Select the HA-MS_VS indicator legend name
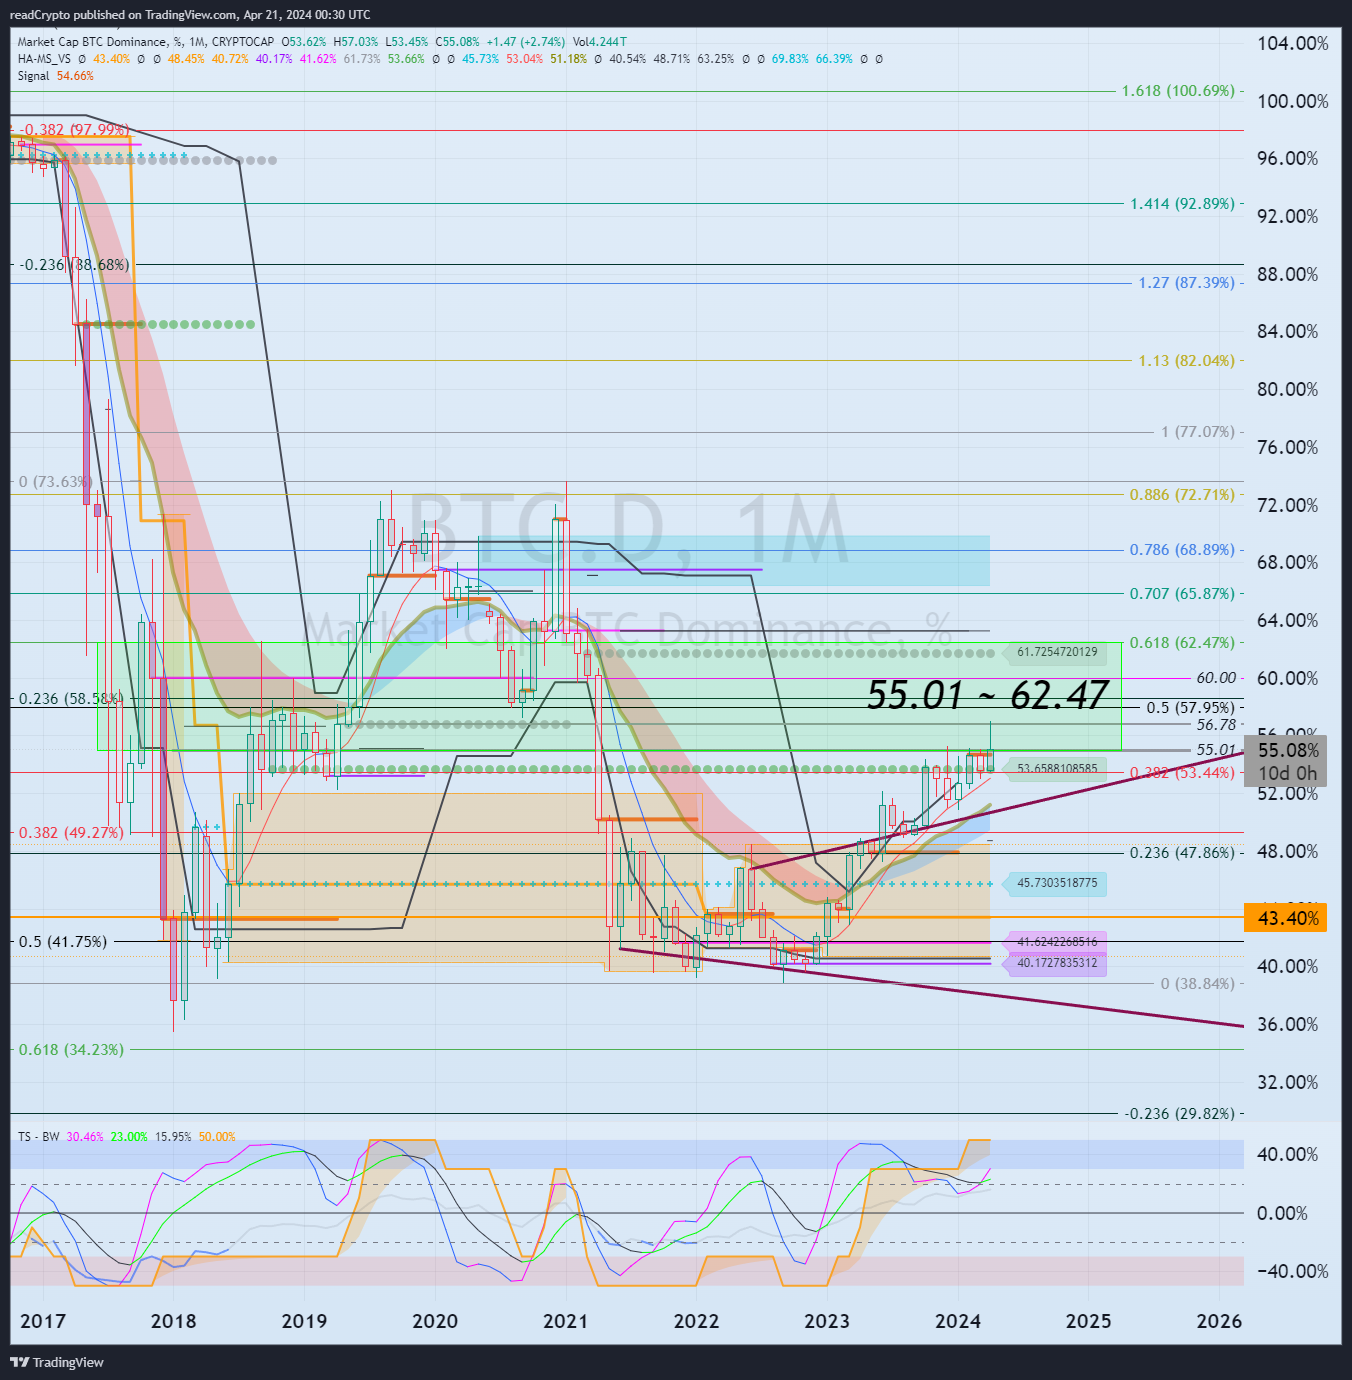The image size is (1352, 1380). coord(45,59)
